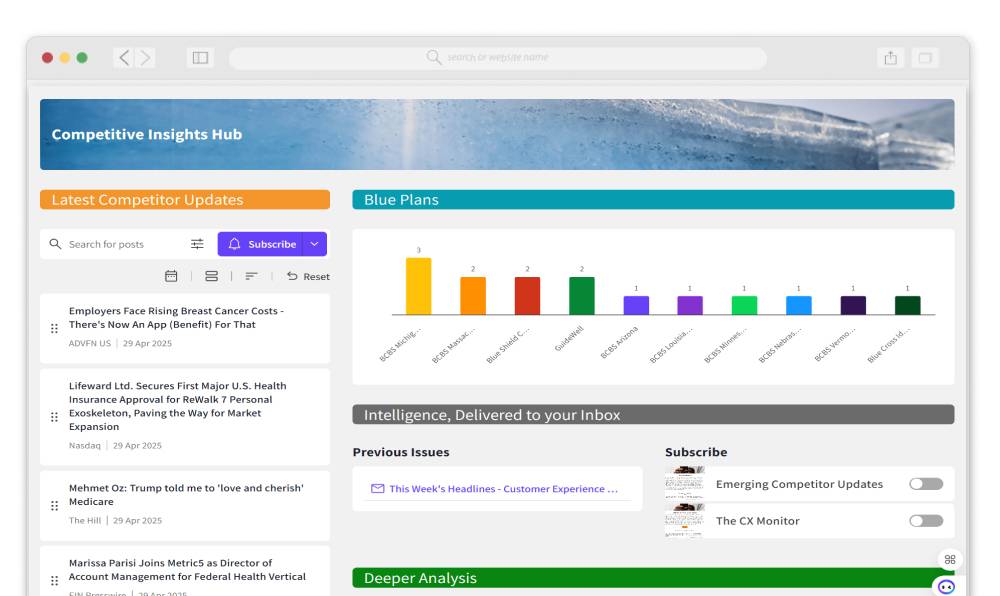The height and width of the screenshot is (596, 1000).
Task: Enable Emerging Competitor Updates subscription toggle
Action: 925,484
